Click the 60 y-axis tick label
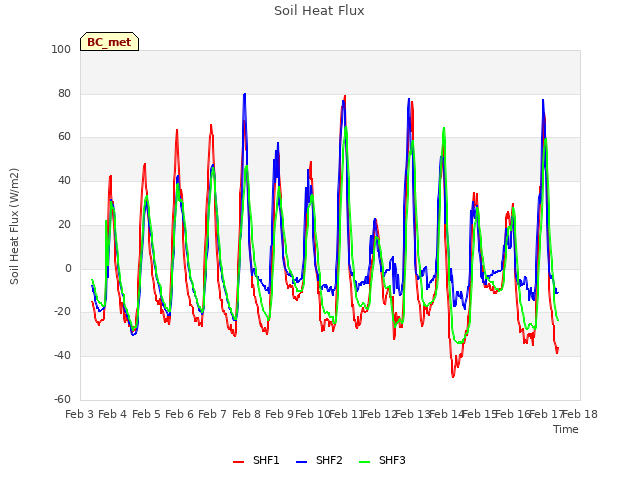 pyautogui.click(x=64, y=137)
